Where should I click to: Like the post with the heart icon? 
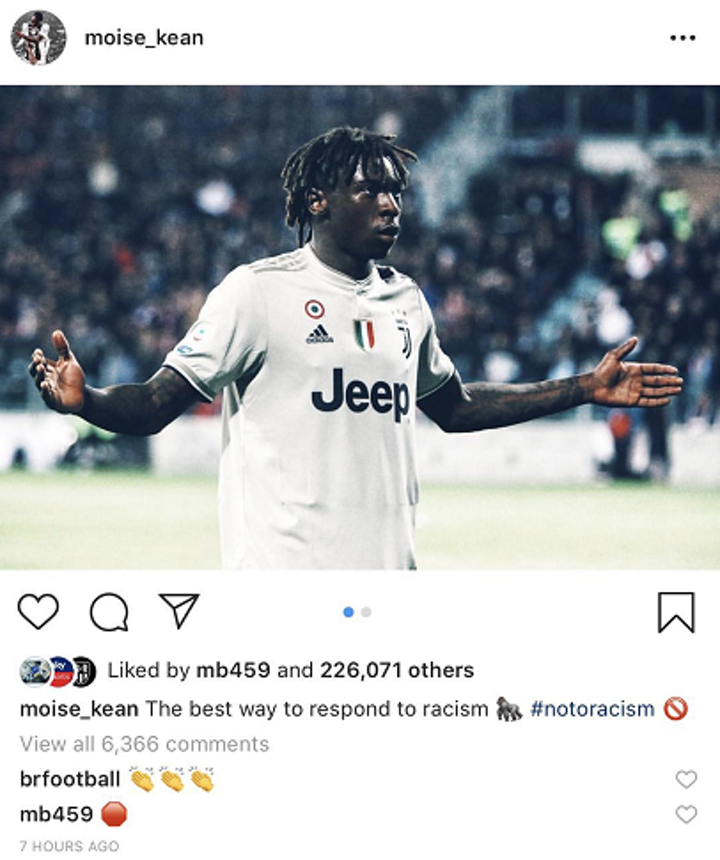[x=38, y=611]
